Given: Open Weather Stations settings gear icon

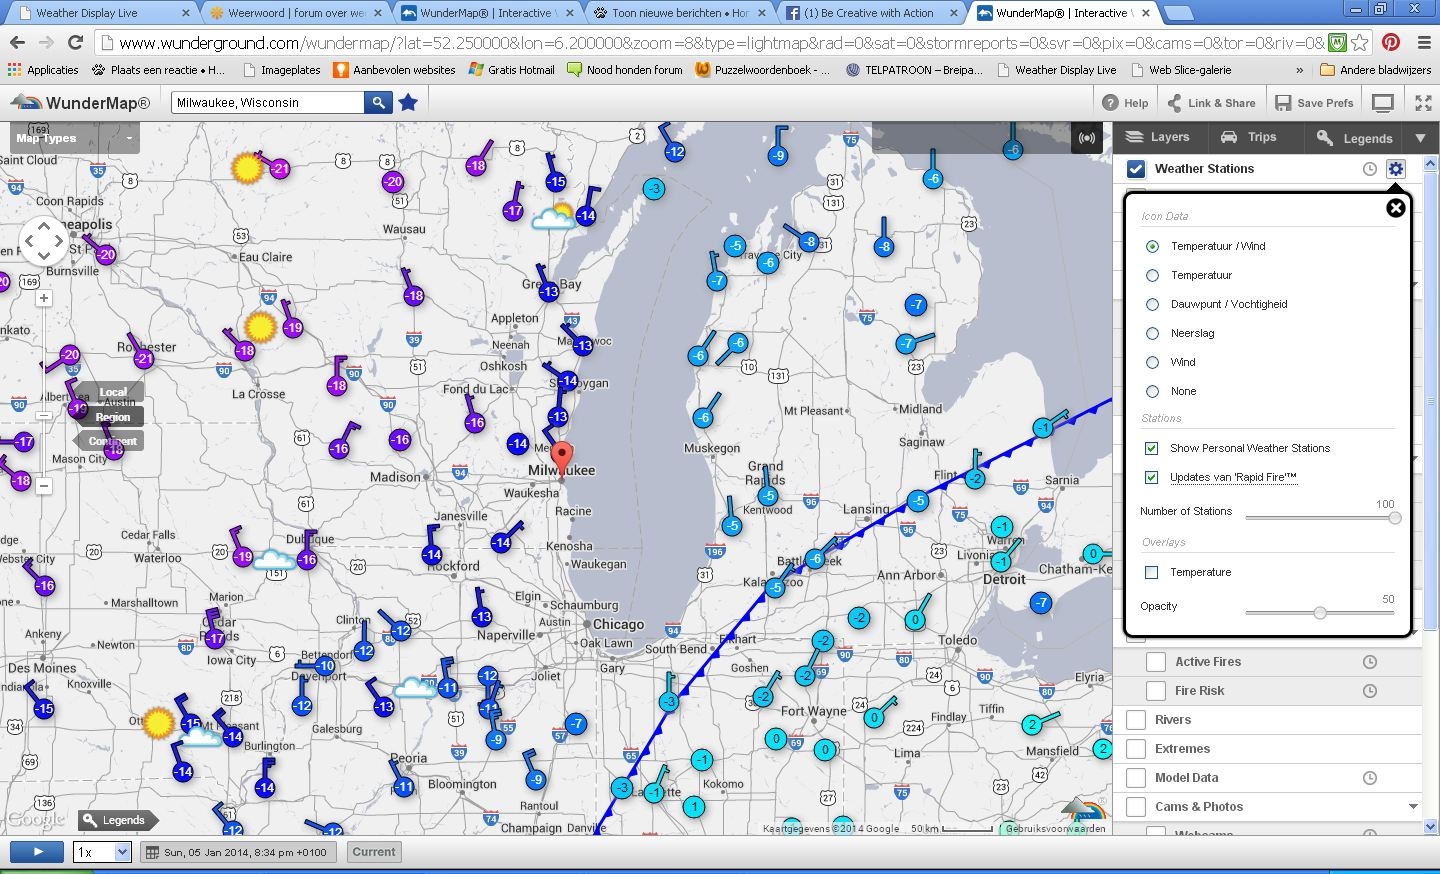Looking at the screenshot, I should [x=1396, y=169].
